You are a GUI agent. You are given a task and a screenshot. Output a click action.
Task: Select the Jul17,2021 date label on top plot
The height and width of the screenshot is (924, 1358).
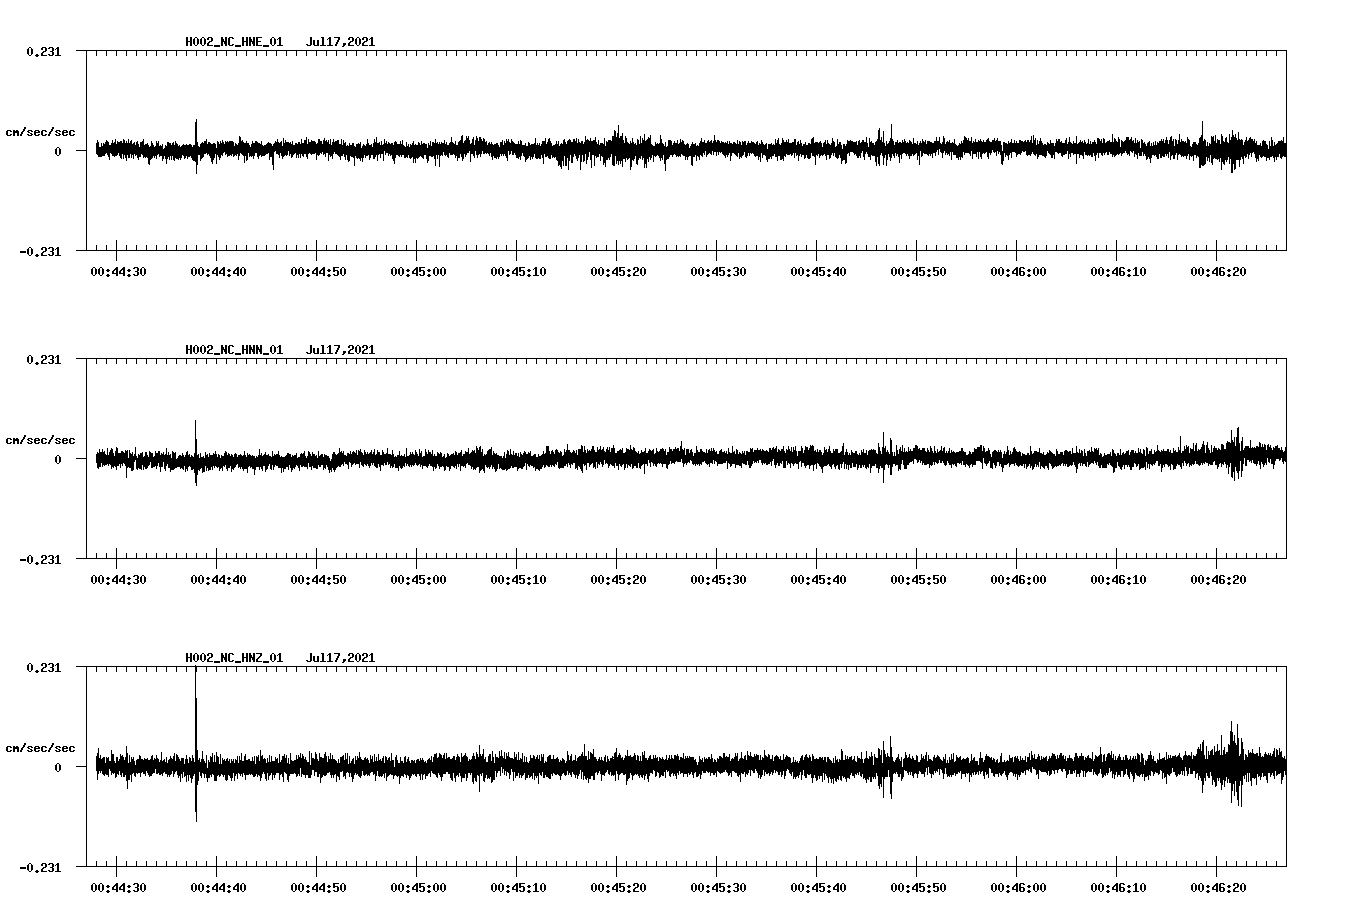coord(340,42)
